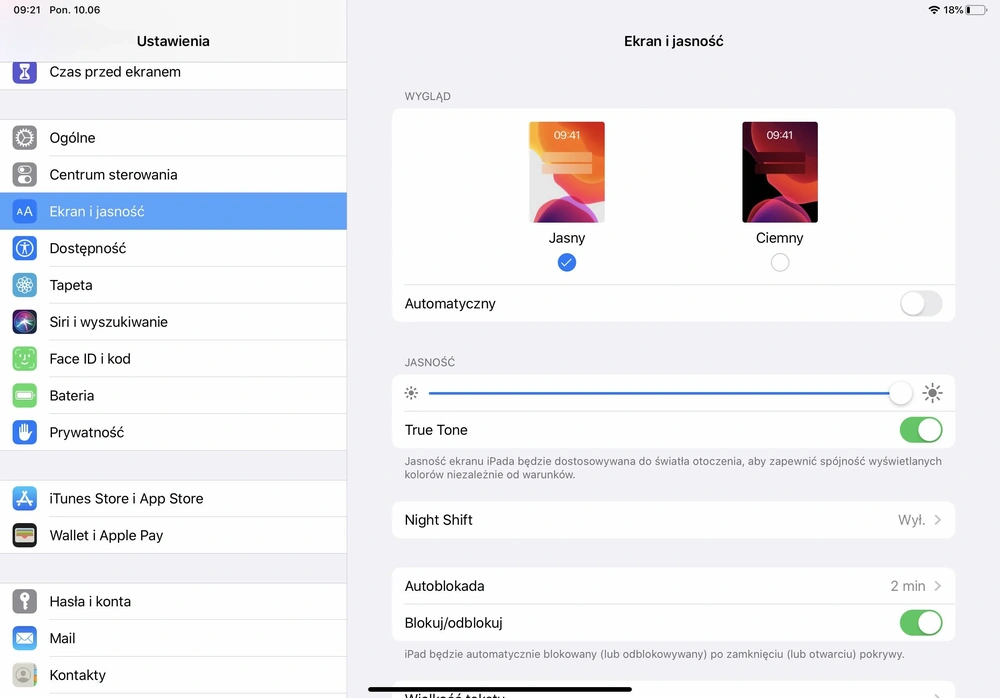Tap the Tapeta wallpaper icon
1000x698 pixels.
point(24,285)
